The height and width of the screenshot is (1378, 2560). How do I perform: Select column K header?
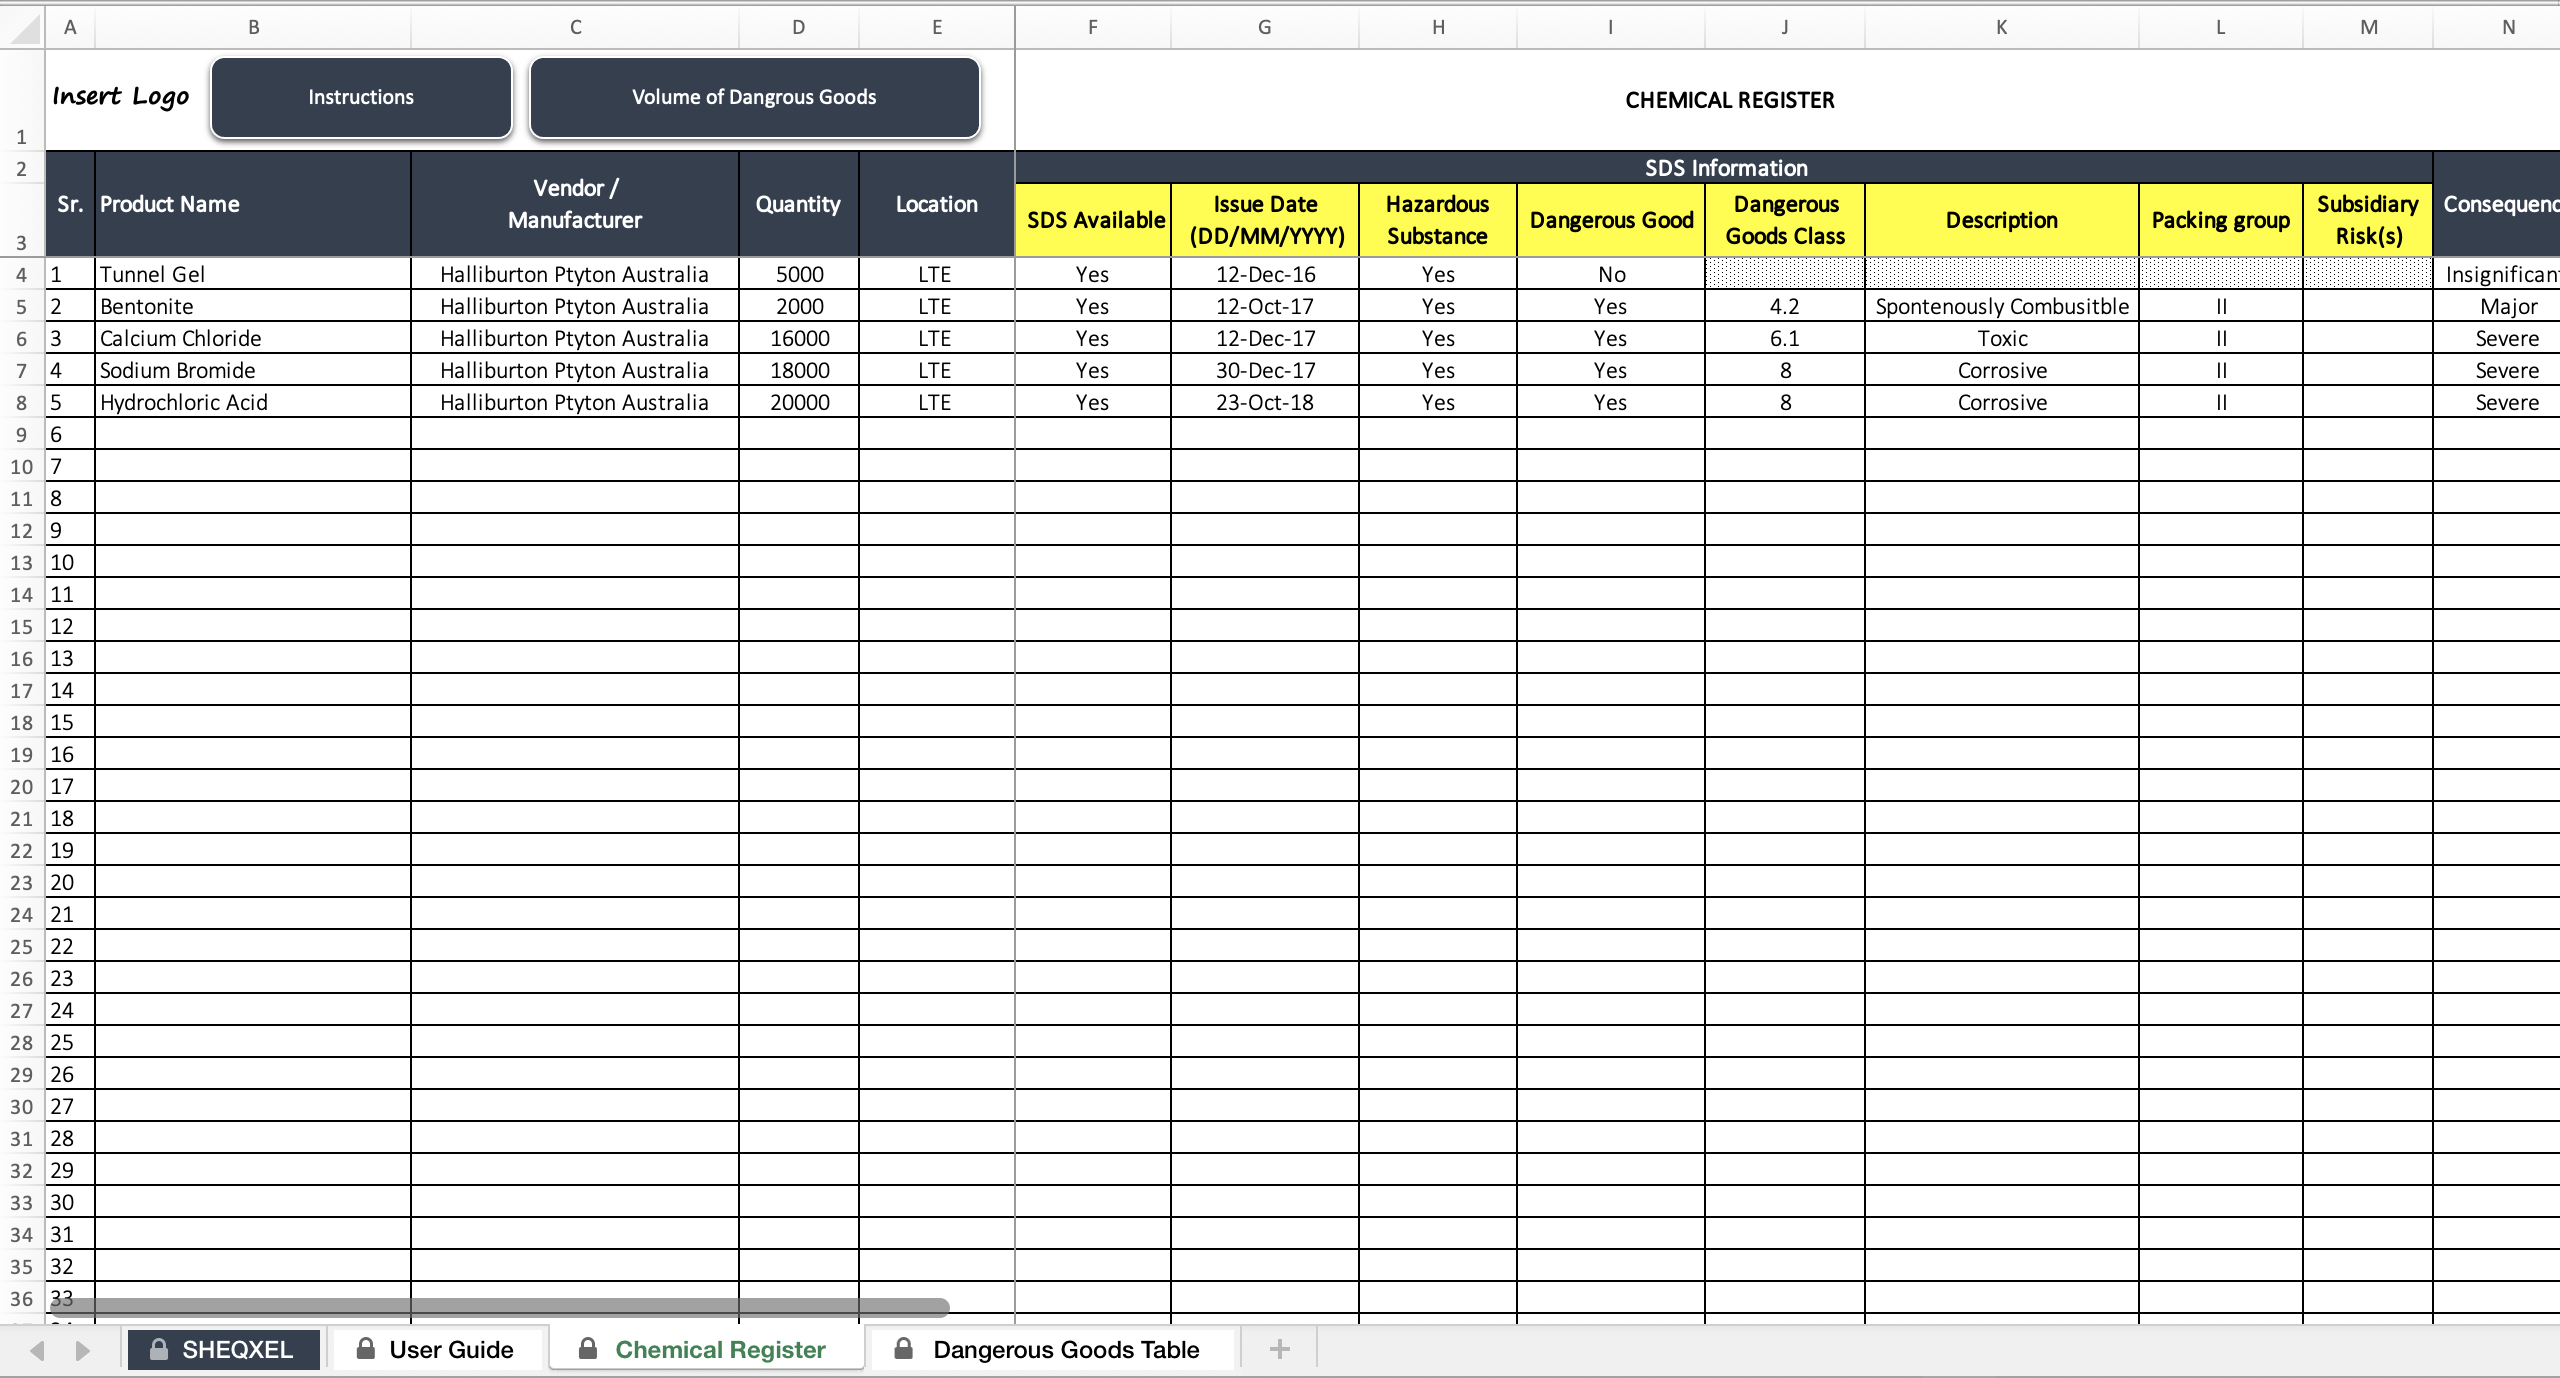click(x=2002, y=27)
